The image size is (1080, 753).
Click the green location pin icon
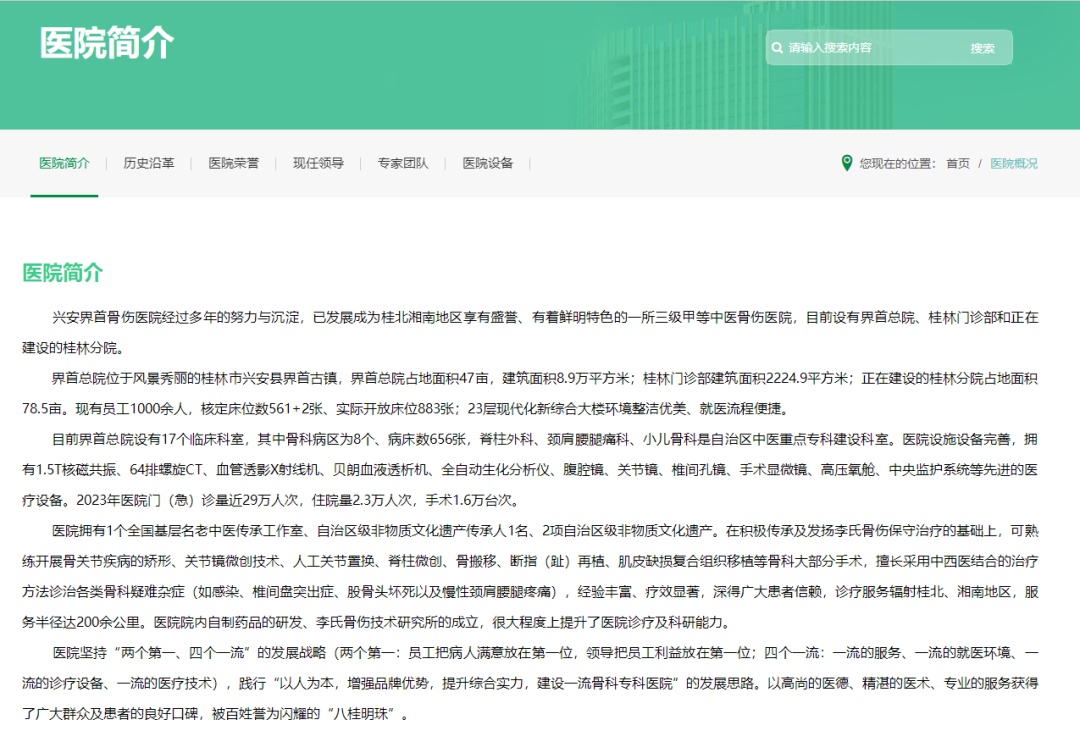(847, 163)
